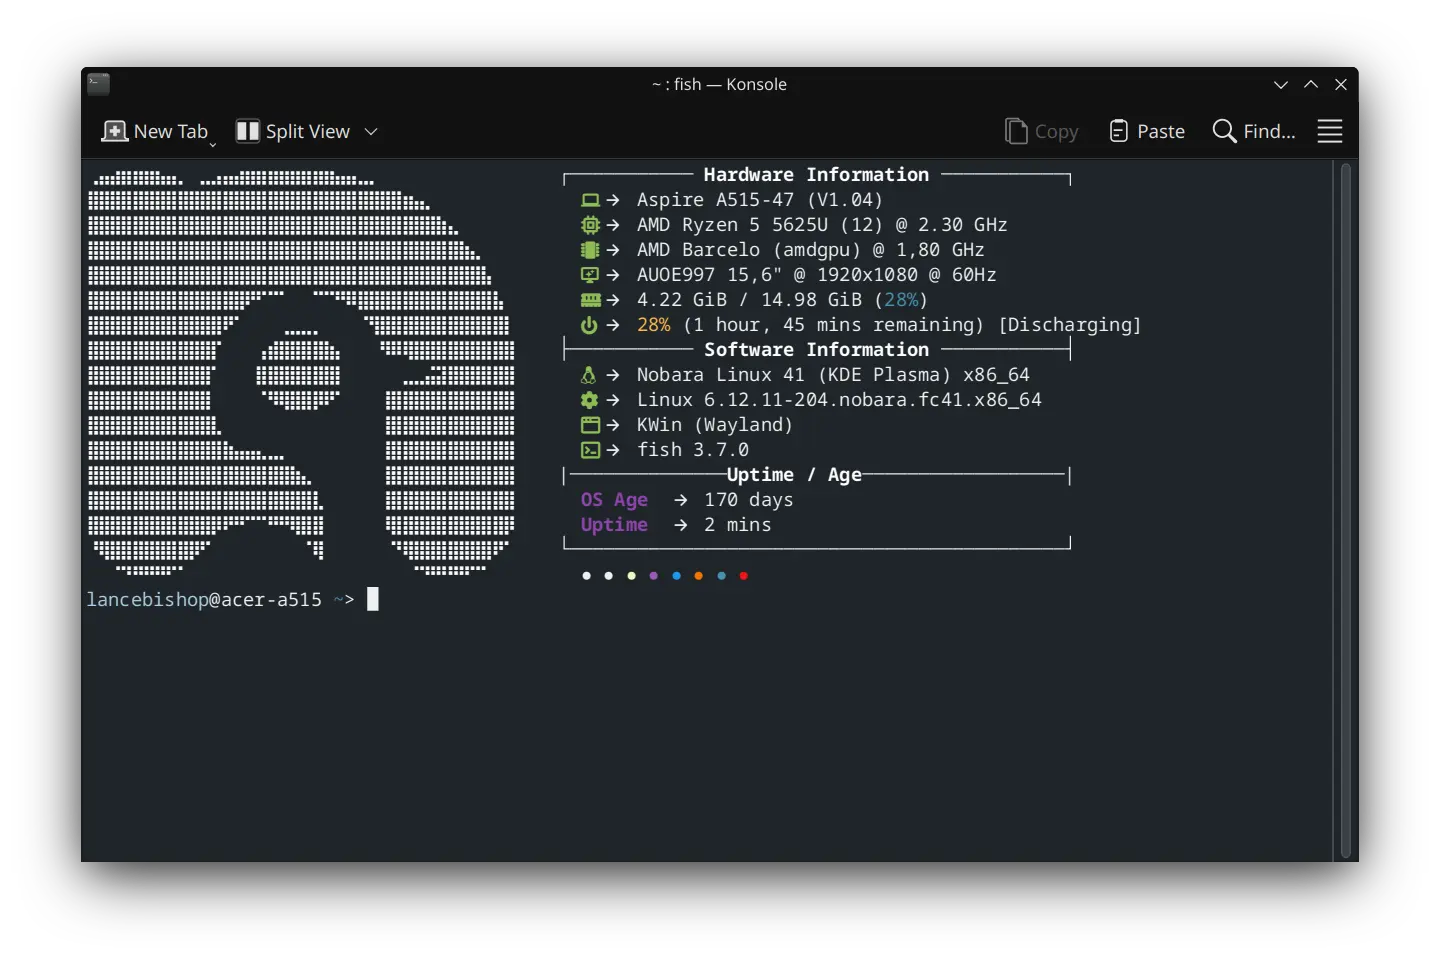This screenshot has width=1440, height=958.
Task: Click the terminal cursor block at prompt
Action: (373, 599)
